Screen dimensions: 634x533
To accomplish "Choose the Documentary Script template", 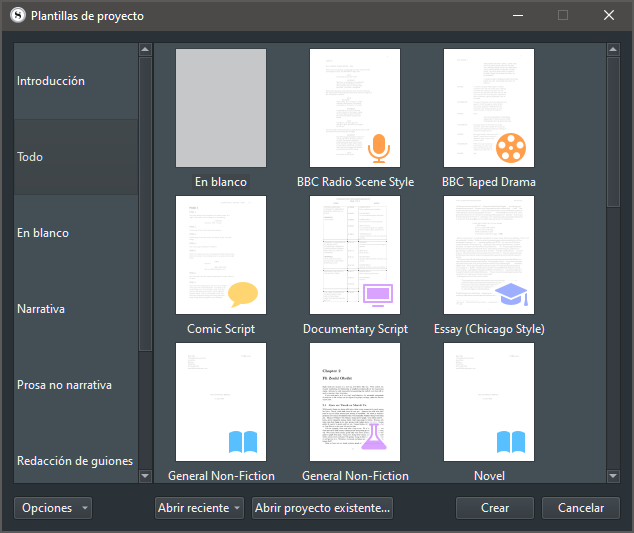I will (355, 255).
